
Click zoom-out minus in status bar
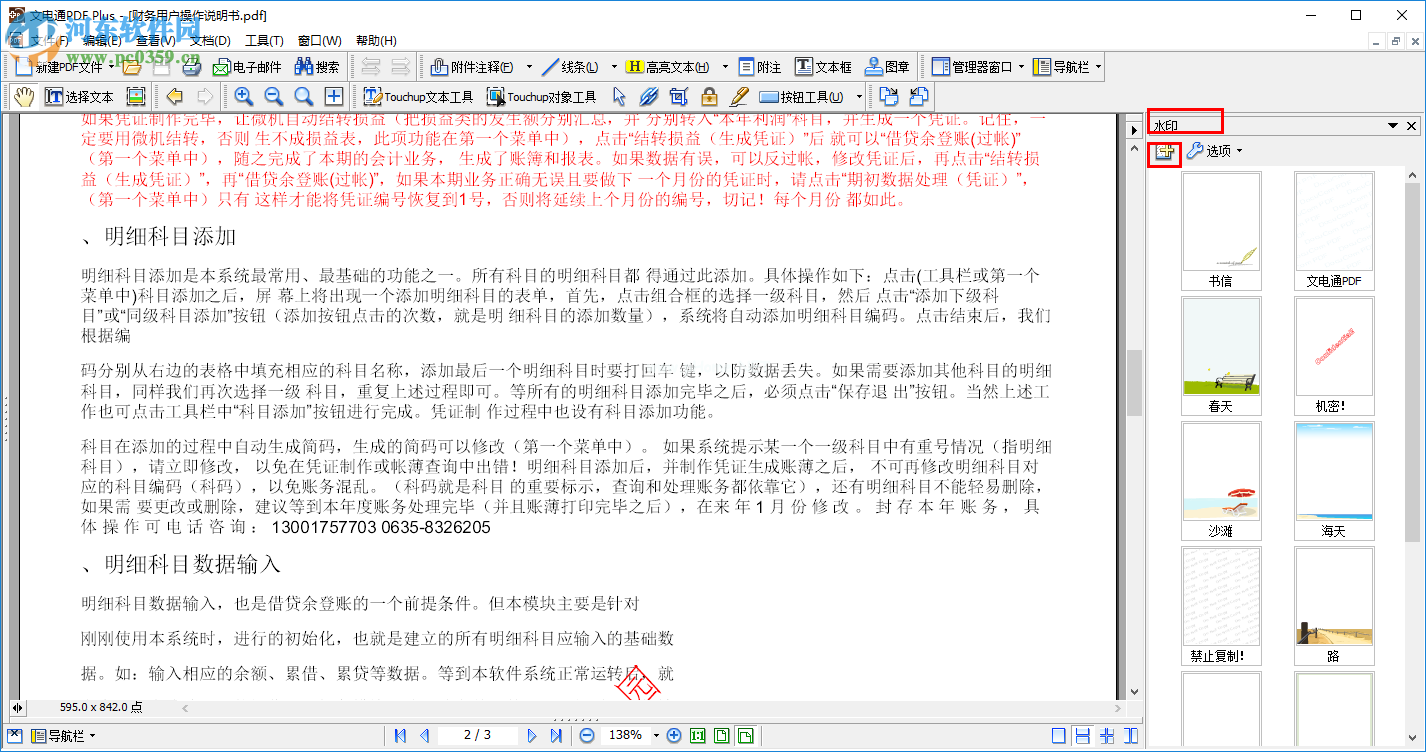coord(587,735)
